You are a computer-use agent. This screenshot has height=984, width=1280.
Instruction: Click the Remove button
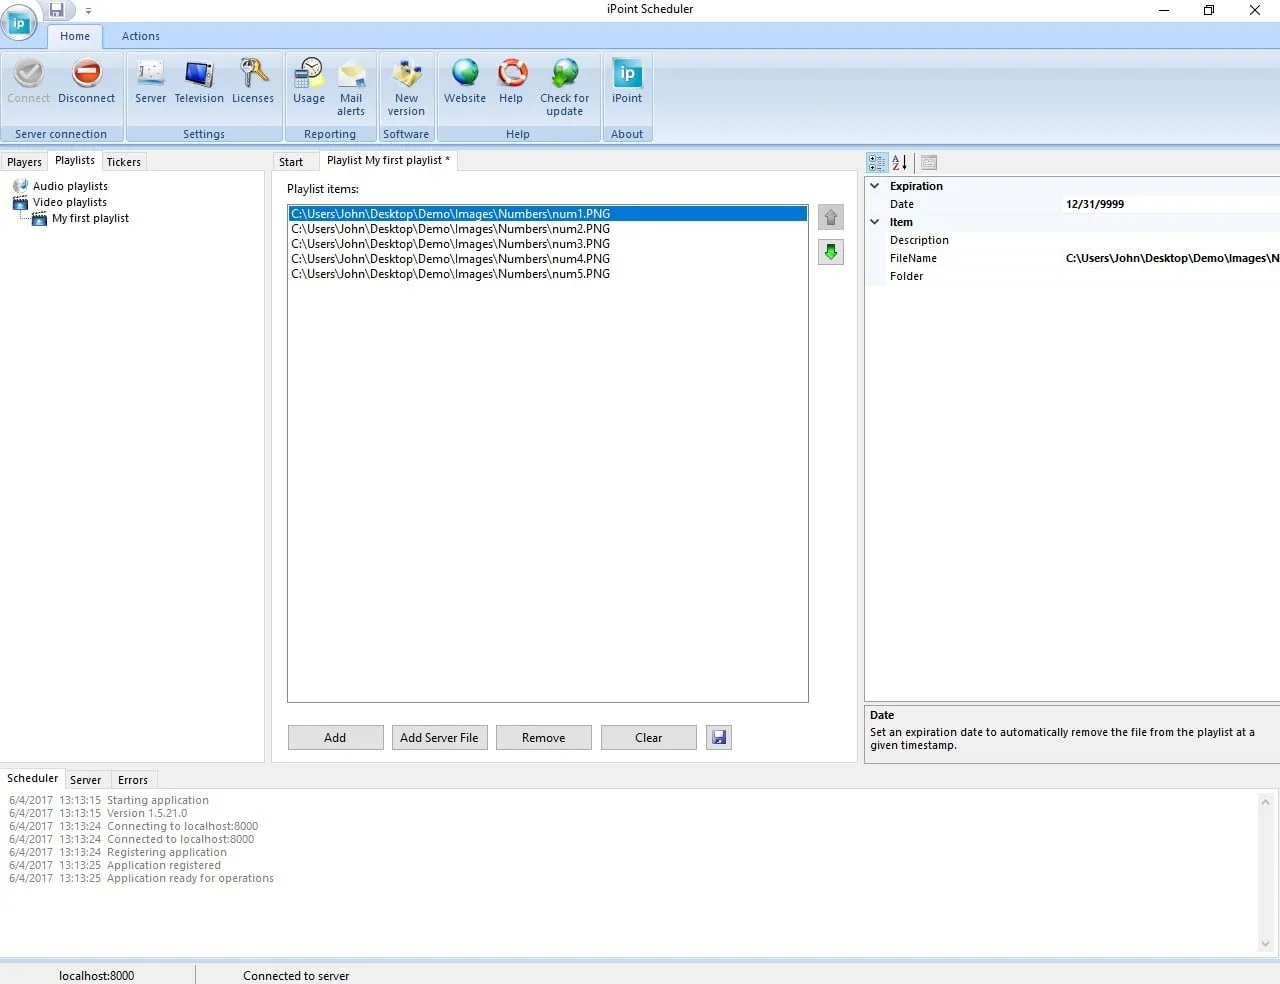pyautogui.click(x=544, y=738)
